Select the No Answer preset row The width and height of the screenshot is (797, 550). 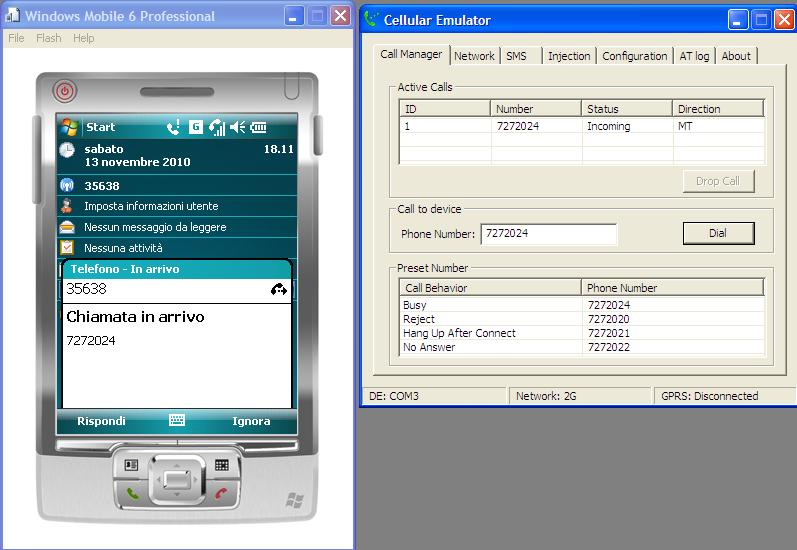point(582,347)
